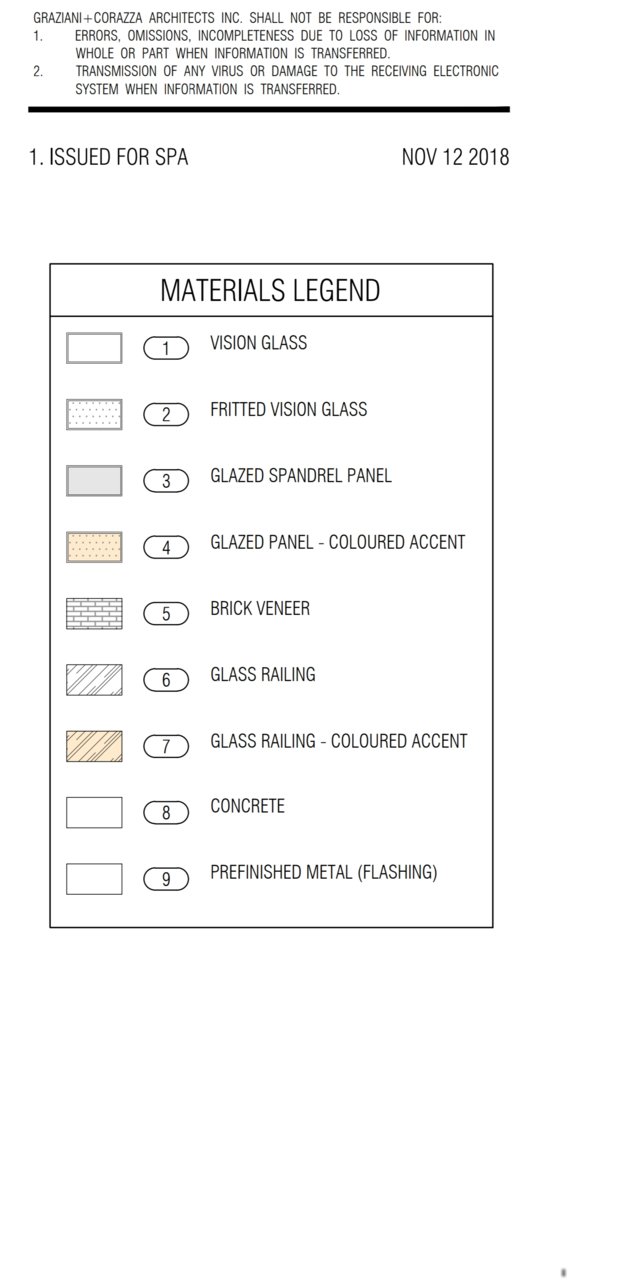The height and width of the screenshot is (1280, 623).
Task: Click the BRICK VENEER label text
Action: [260, 608]
